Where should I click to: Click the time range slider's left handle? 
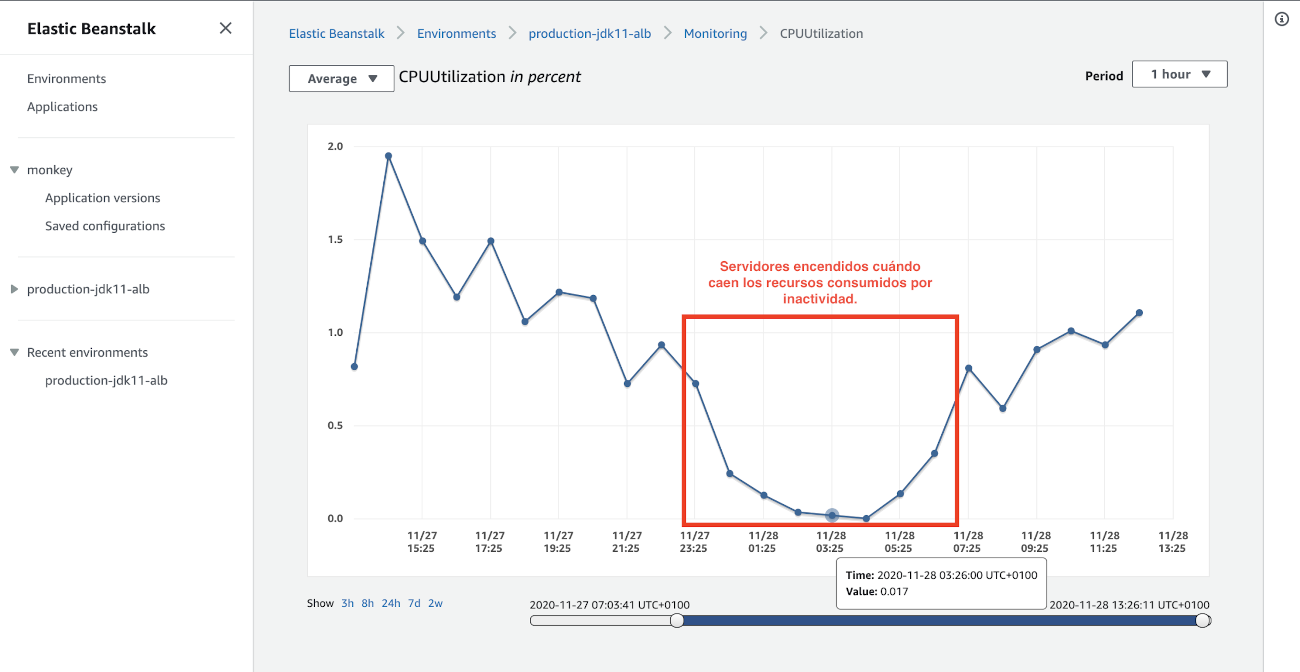pyautogui.click(x=677, y=620)
